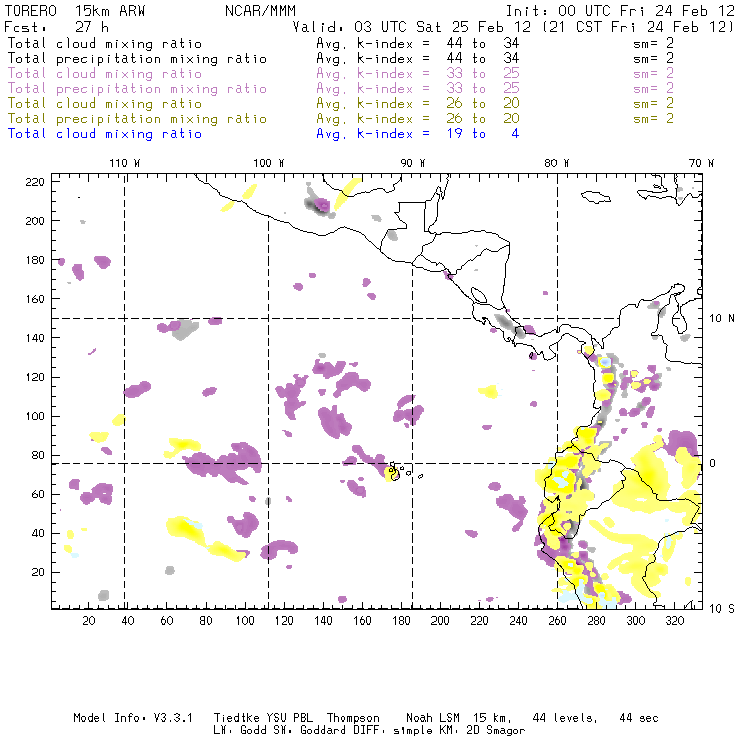The height and width of the screenshot is (740, 740).
Task: Select the purple 'Total precipitation mixing ratio' legend line
Action: point(137,89)
